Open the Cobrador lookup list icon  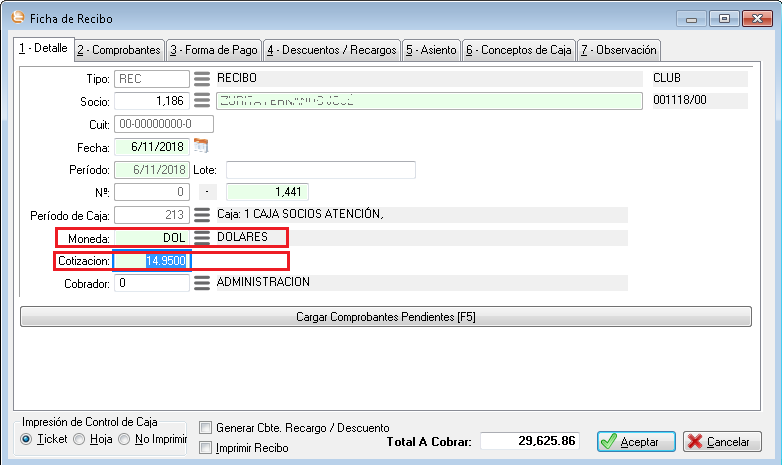[202, 283]
